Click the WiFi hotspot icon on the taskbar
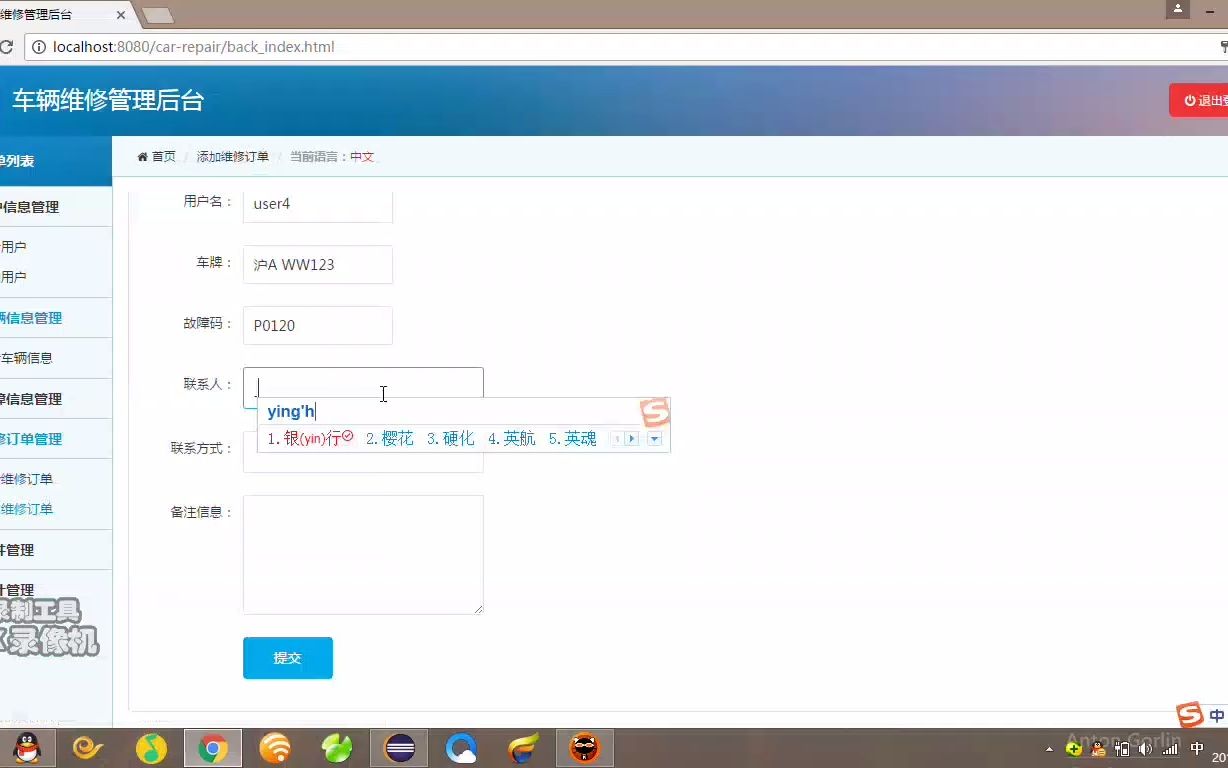The height and width of the screenshot is (768, 1228). [275, 748]
